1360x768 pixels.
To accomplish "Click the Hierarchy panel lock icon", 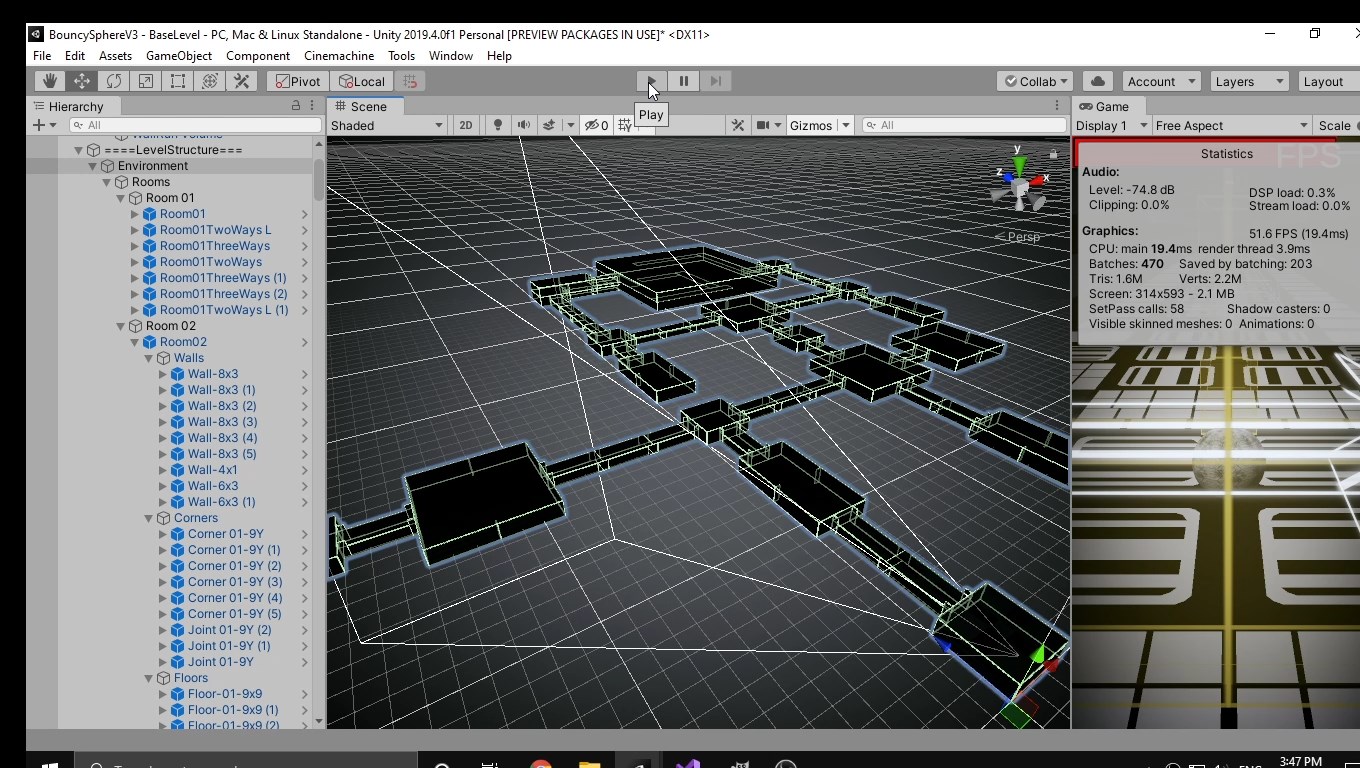I will coord(296,106).
